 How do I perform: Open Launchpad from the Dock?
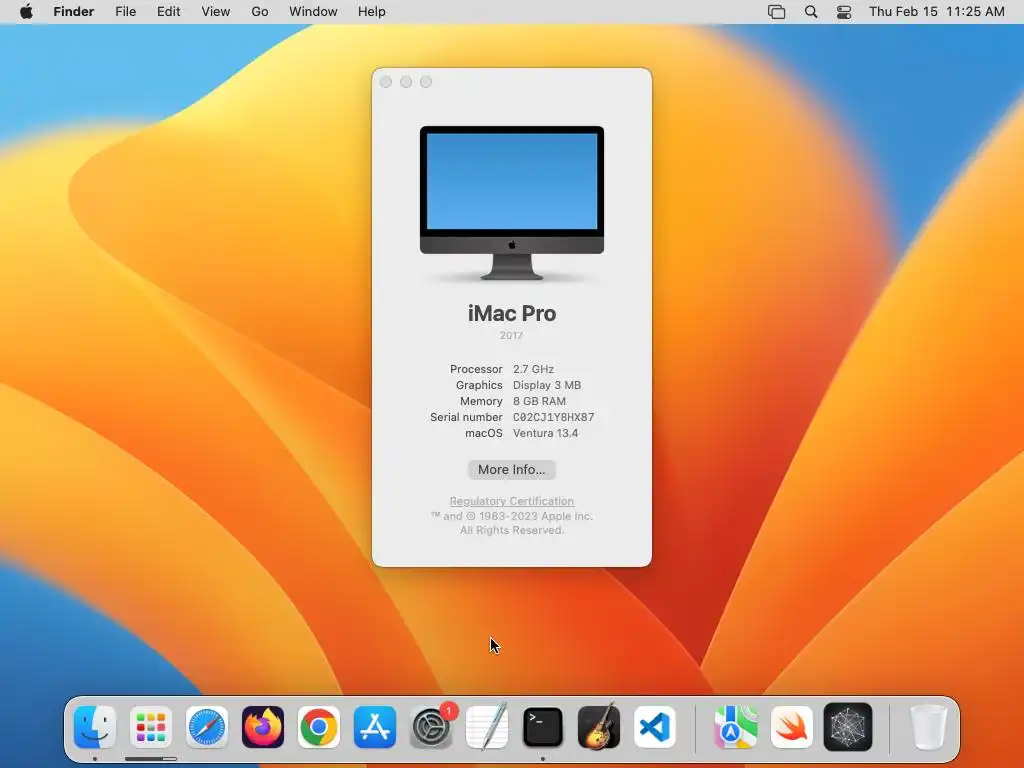pos(151,727)
